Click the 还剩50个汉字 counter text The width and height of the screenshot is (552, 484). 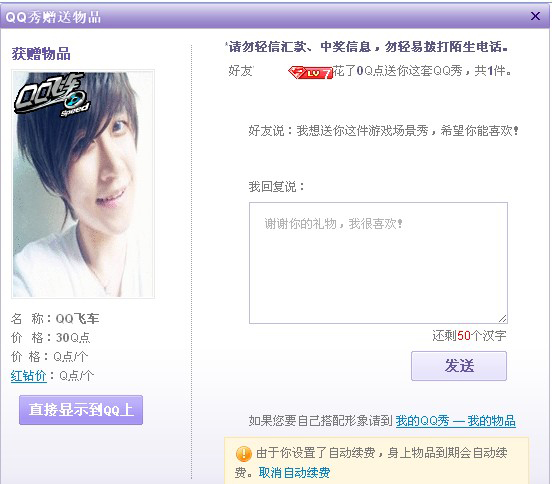[469, 335]
